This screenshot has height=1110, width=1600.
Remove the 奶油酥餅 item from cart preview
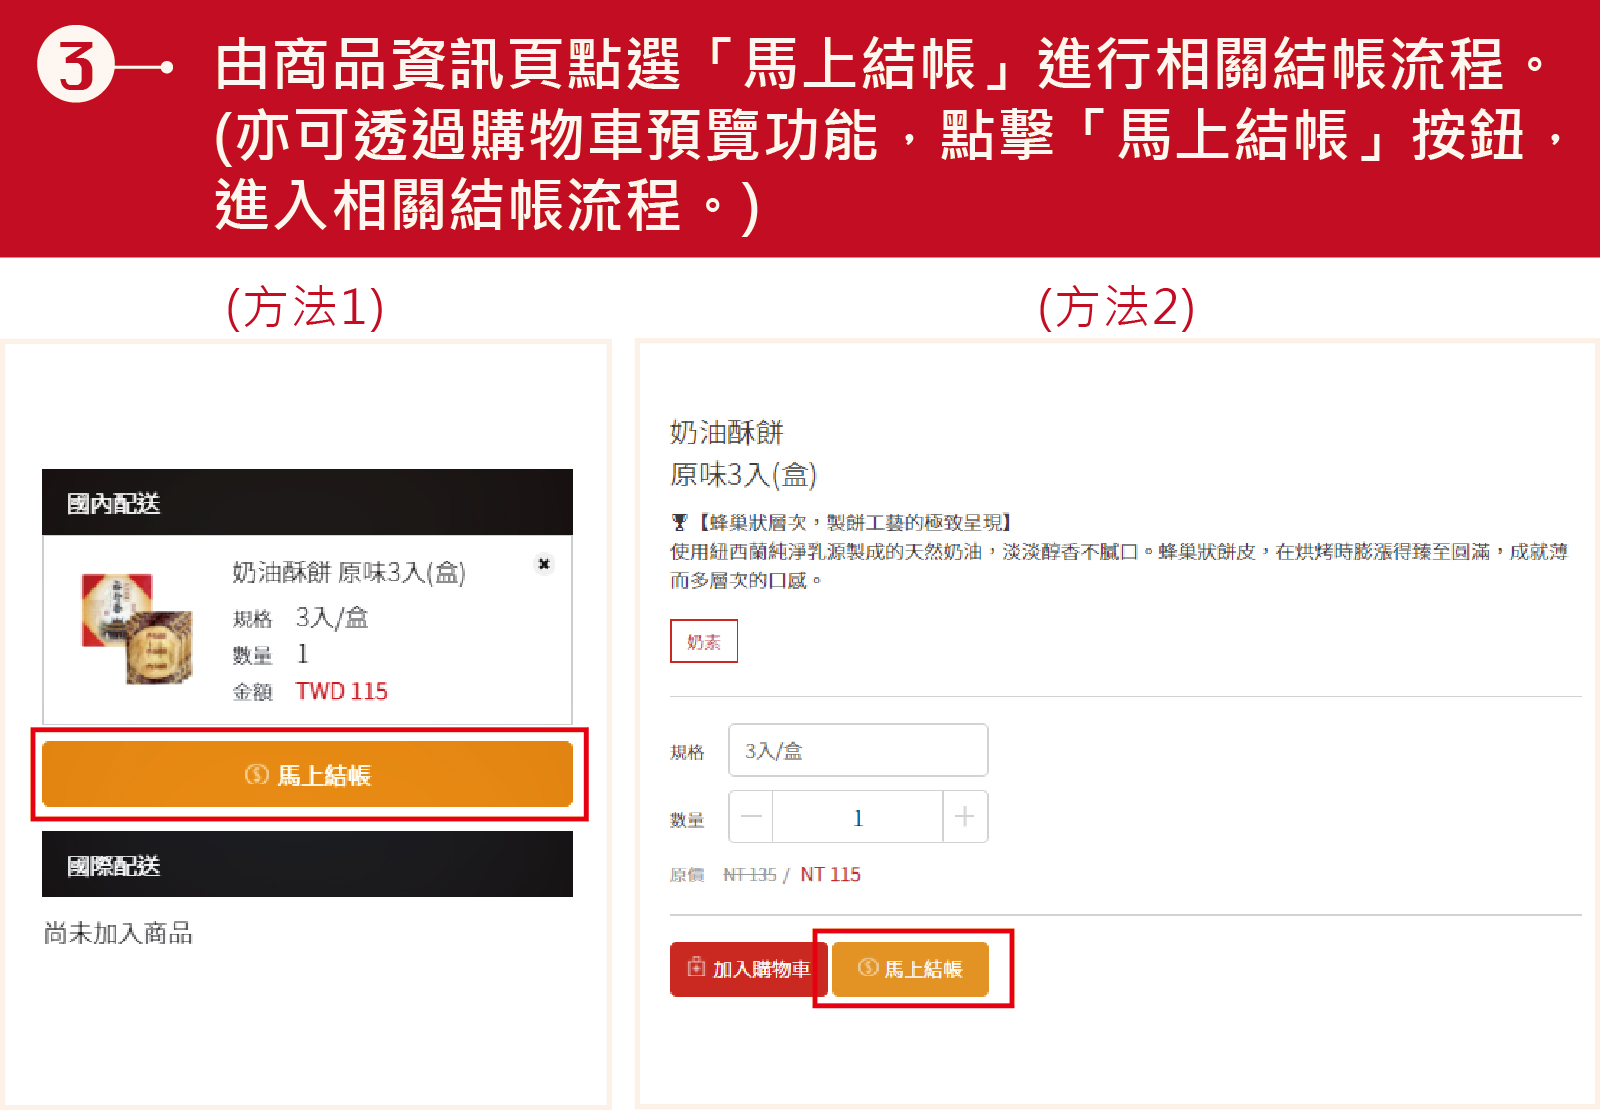click(x=544, y=564)
